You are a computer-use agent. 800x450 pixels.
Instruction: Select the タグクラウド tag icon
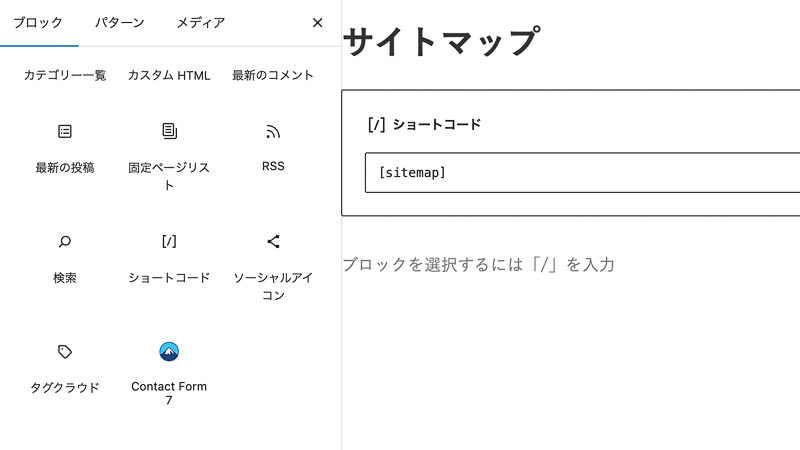(65, 352)
